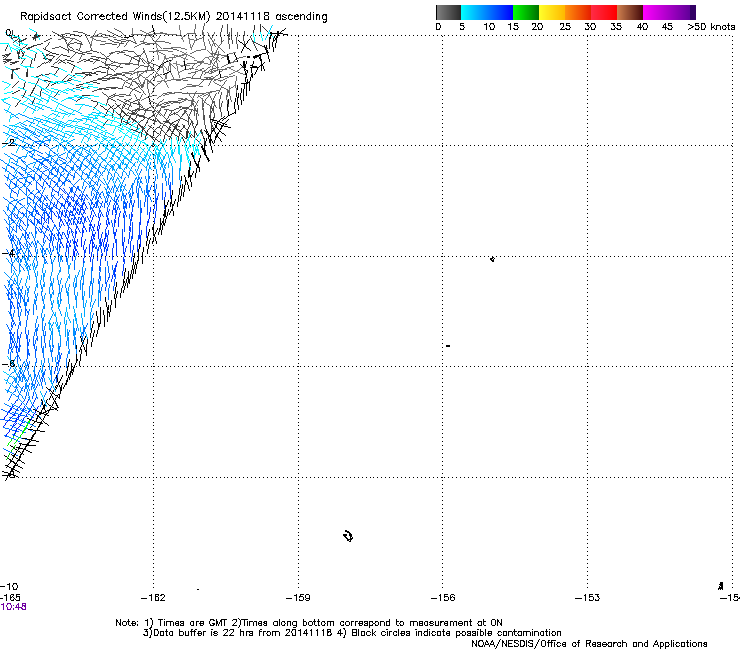This screenshot has height=650, width=740.
Task: Click the '-10' latitude axis label
Action: tap(9, 587)
